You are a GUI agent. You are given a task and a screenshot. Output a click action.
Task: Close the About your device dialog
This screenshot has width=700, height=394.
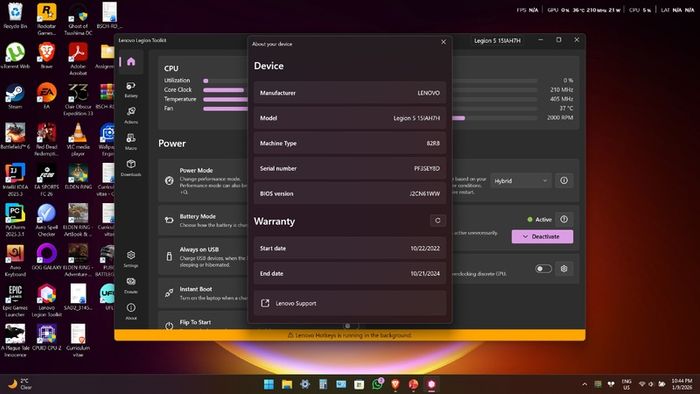[x=443, y=42]
